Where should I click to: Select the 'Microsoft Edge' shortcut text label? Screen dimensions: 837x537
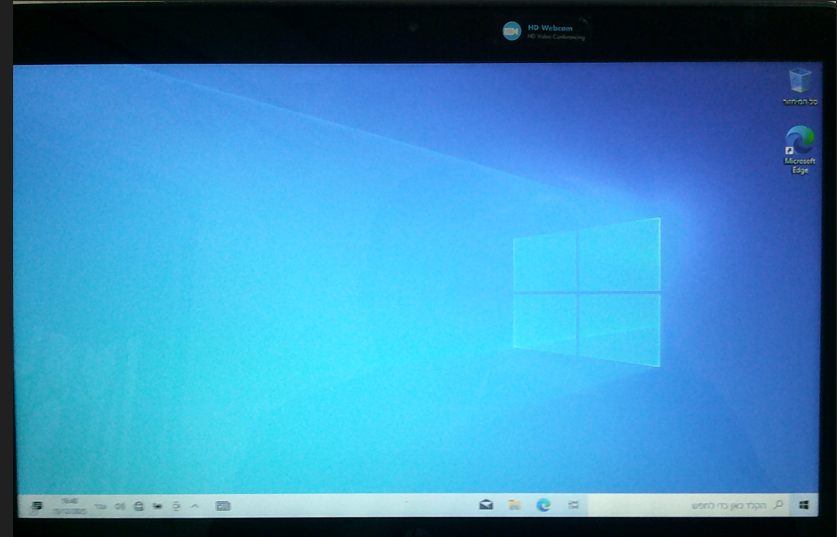(799, 165)
